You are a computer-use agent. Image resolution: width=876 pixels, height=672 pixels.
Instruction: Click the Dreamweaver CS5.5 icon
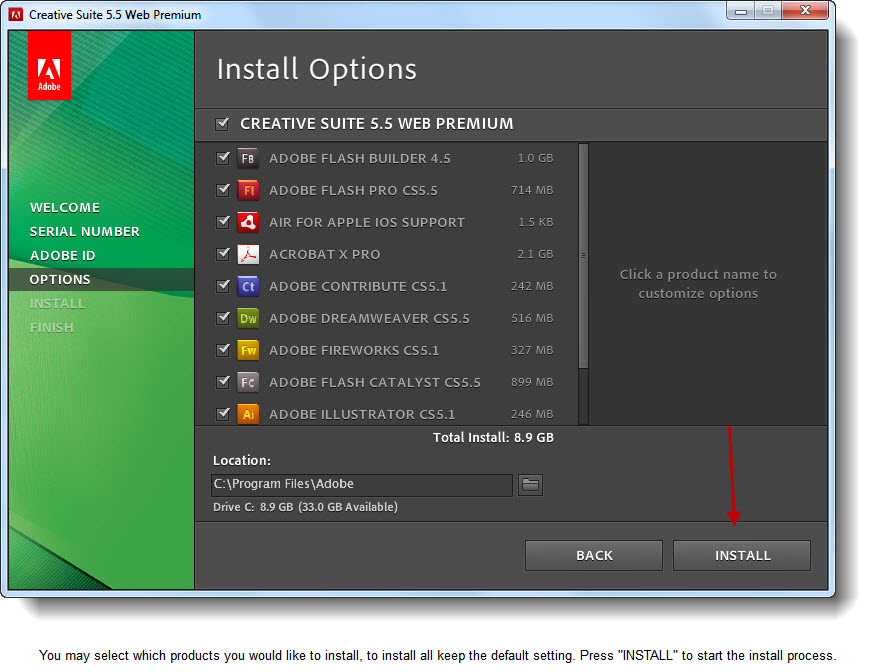(x=248, y=318)
